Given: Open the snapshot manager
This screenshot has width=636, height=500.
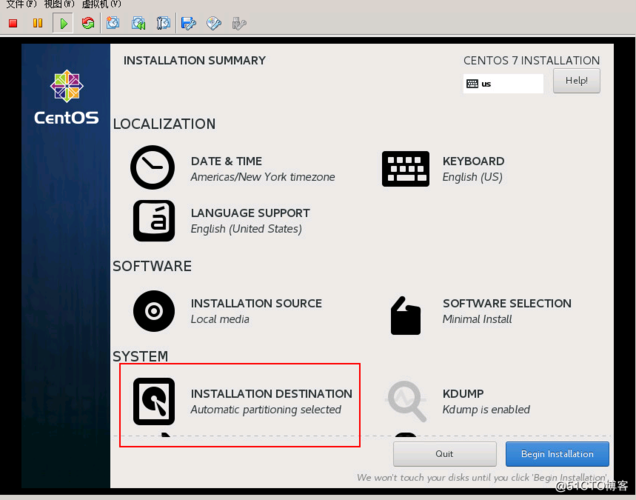Looking at the screenshot, I should pyautogui.click(x=163, y=23).
